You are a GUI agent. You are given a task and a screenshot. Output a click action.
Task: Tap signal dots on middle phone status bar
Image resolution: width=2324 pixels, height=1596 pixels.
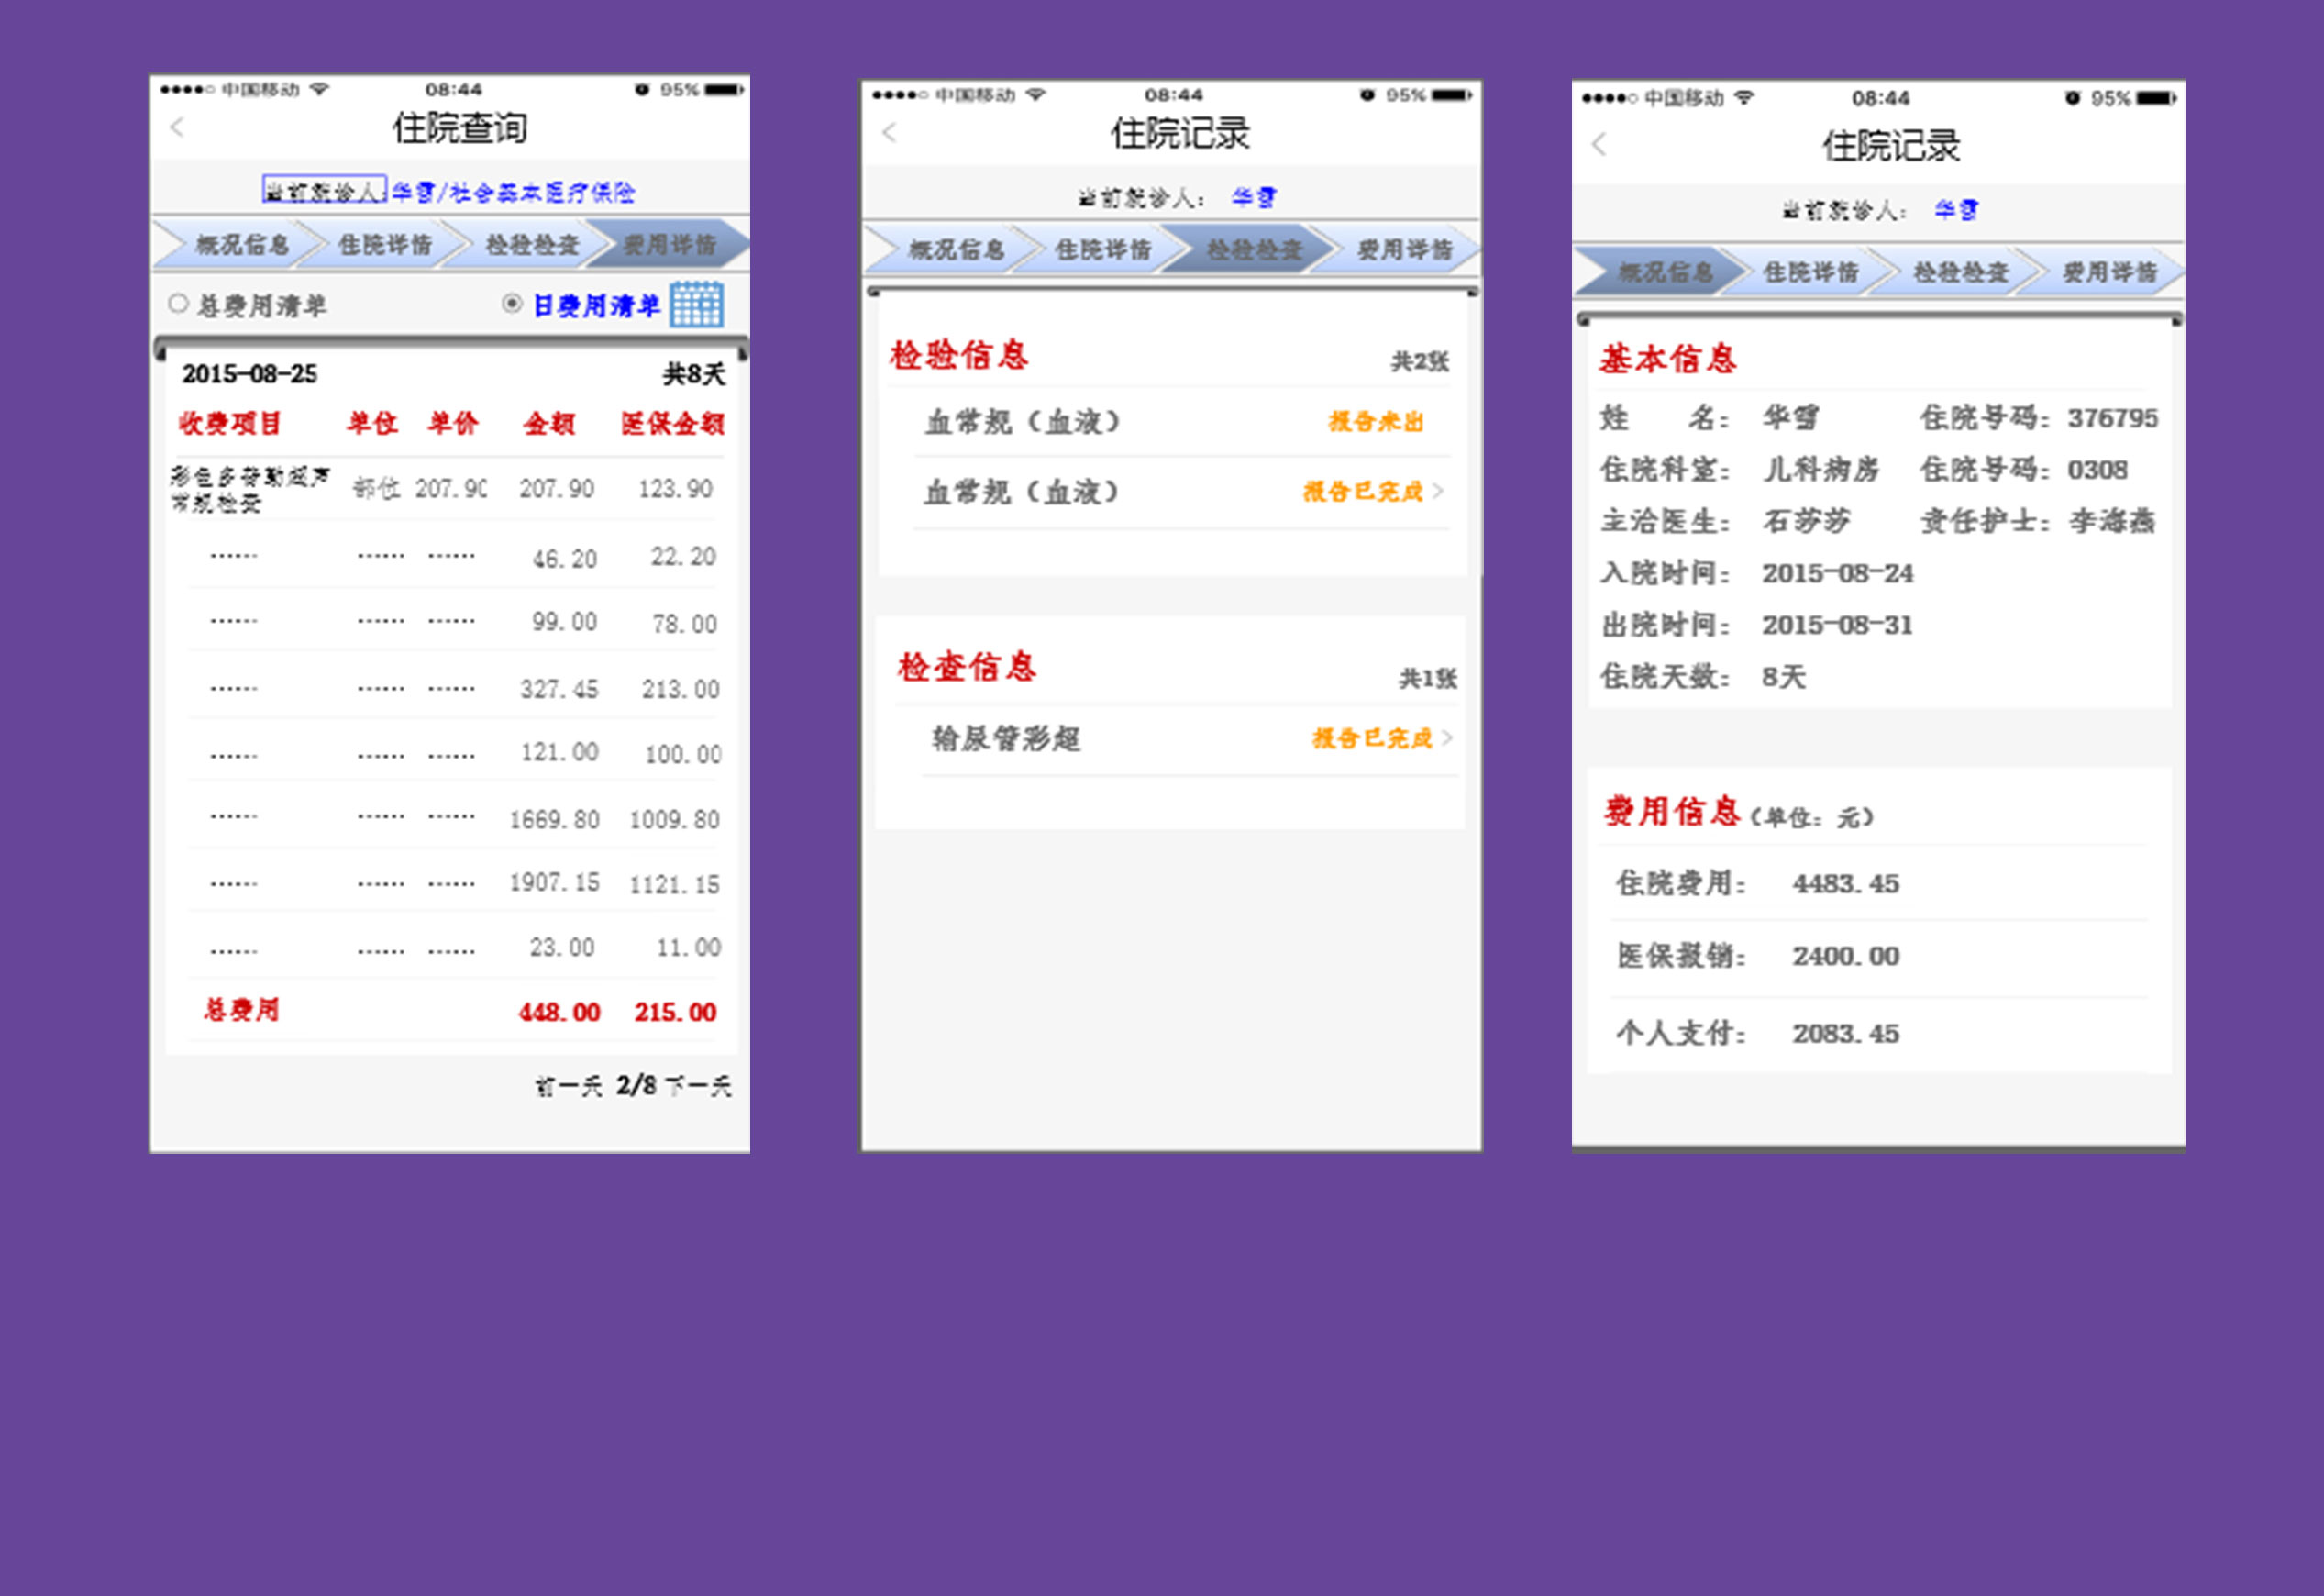[x=900, y=95]
